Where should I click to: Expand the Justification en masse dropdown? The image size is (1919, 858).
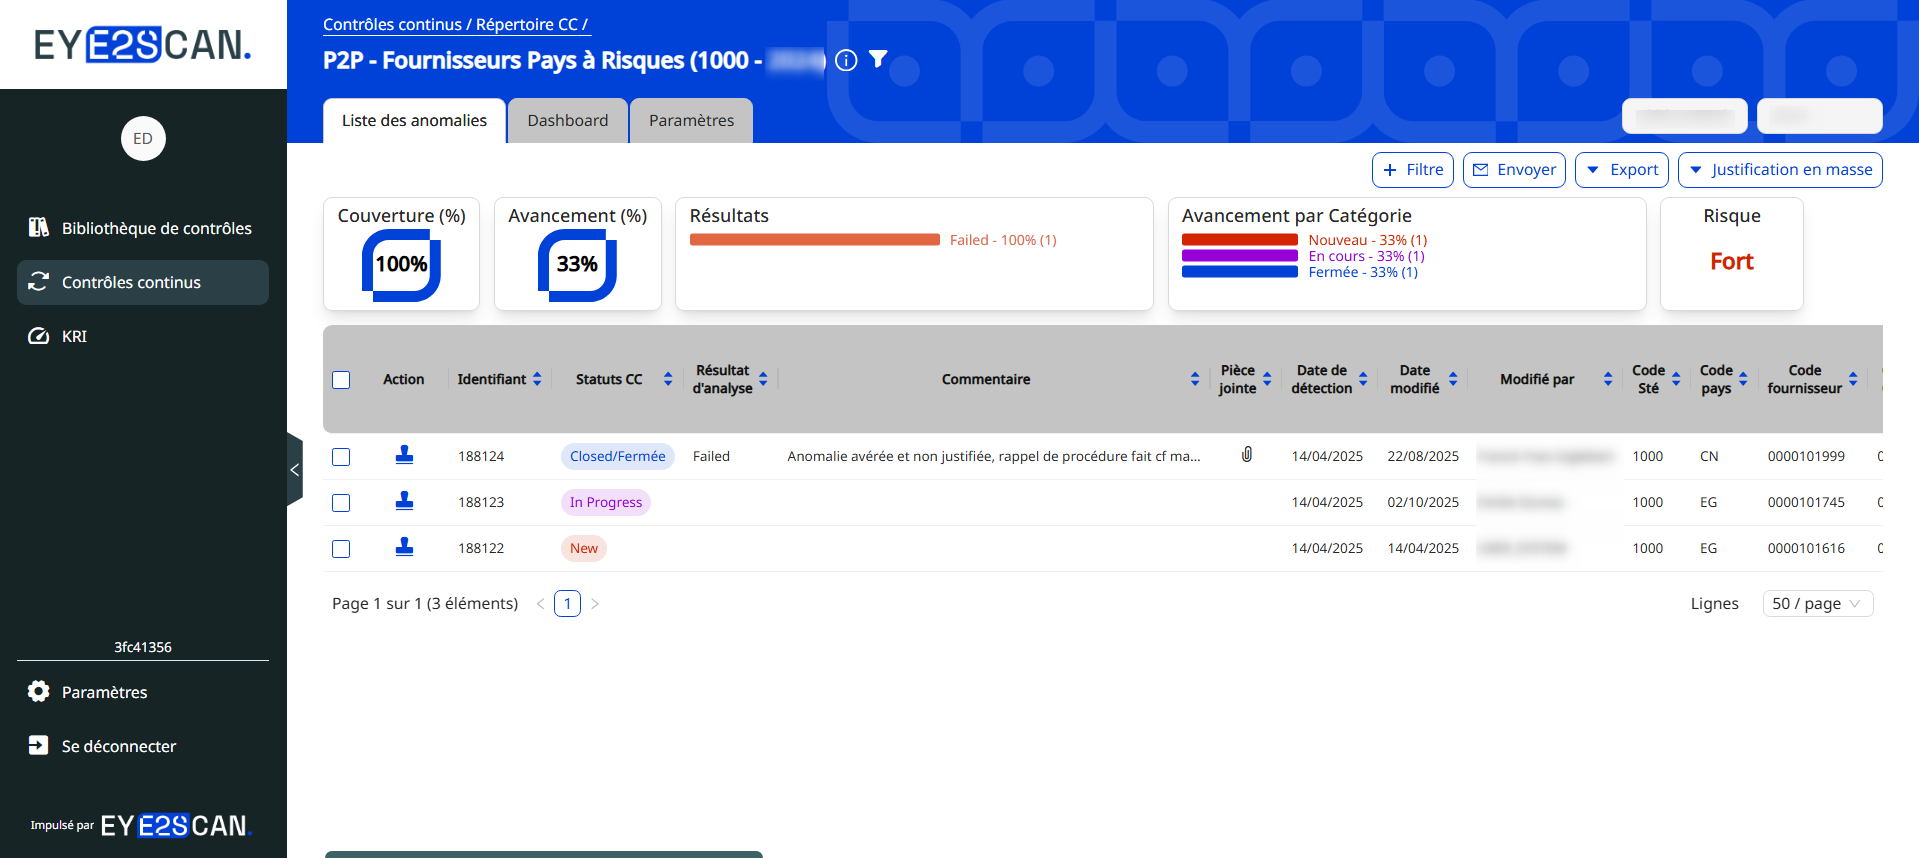[x=1779, y=170]
